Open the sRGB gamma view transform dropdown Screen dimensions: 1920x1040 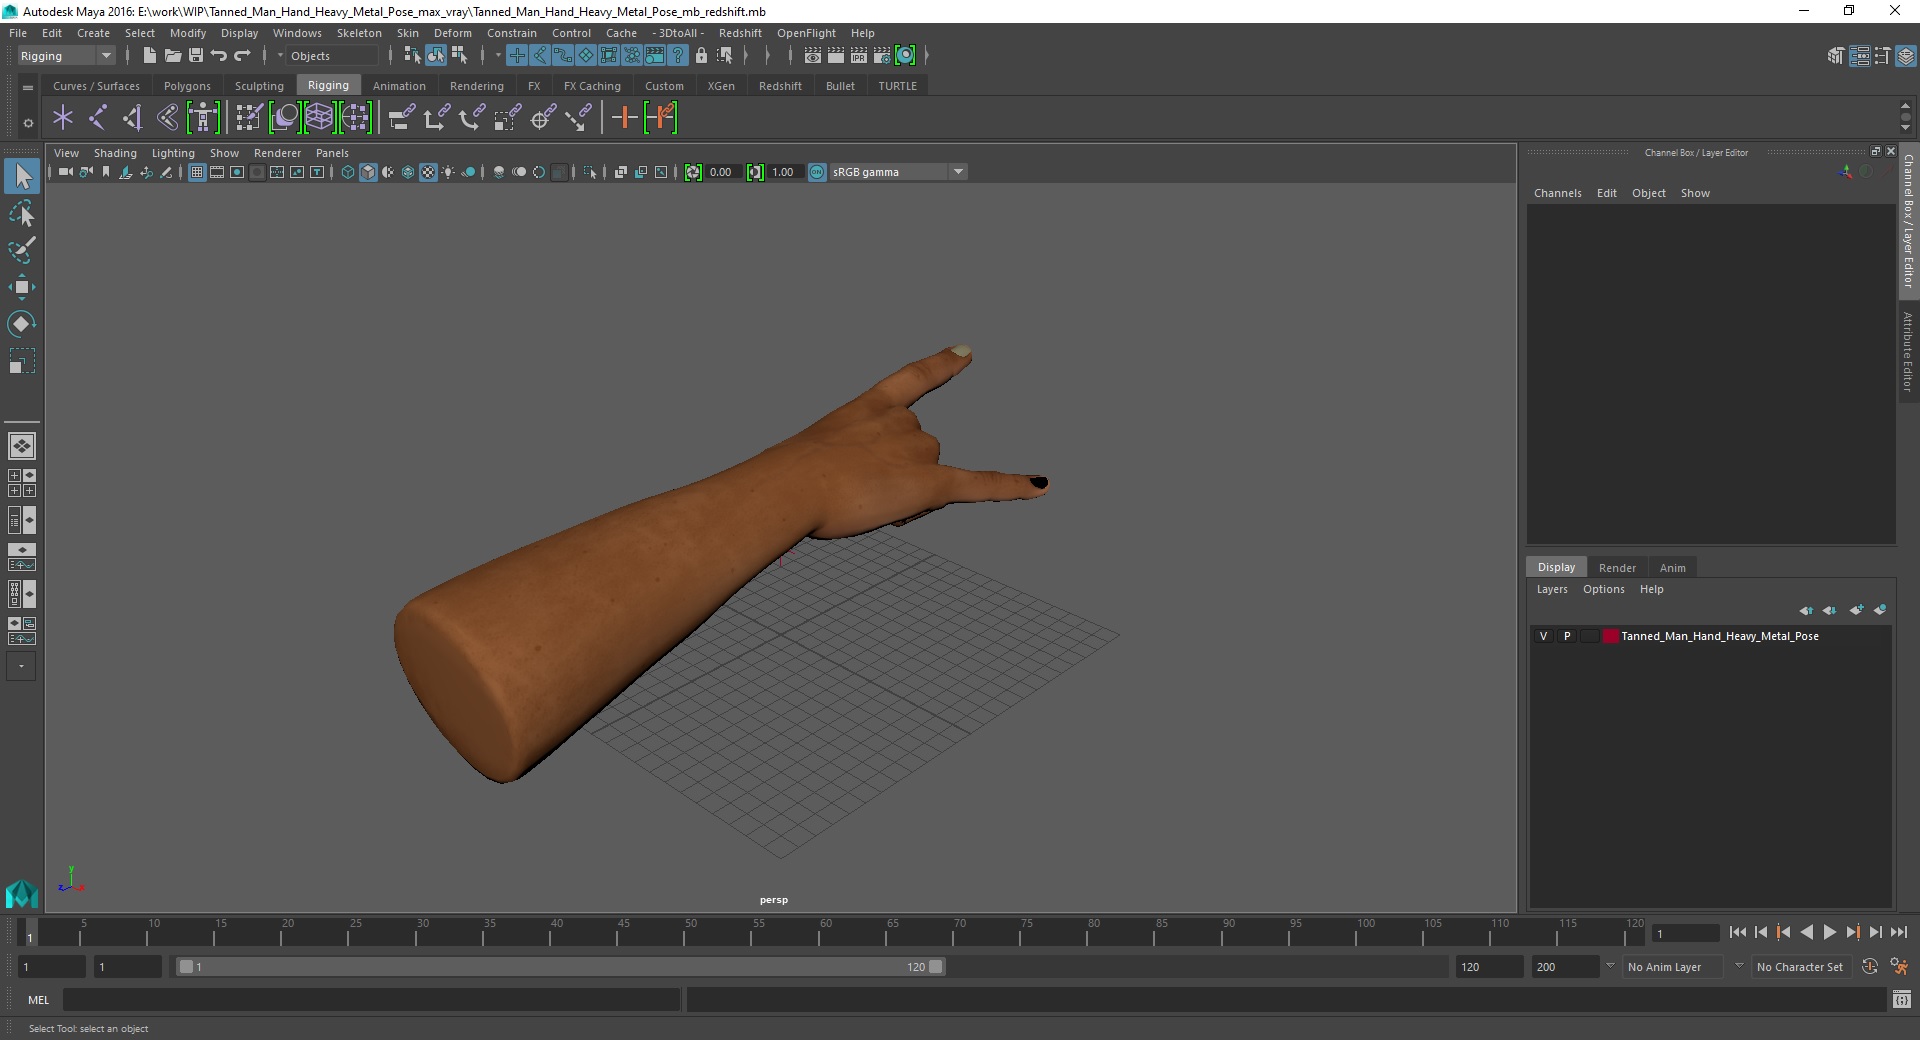[898, 172]
